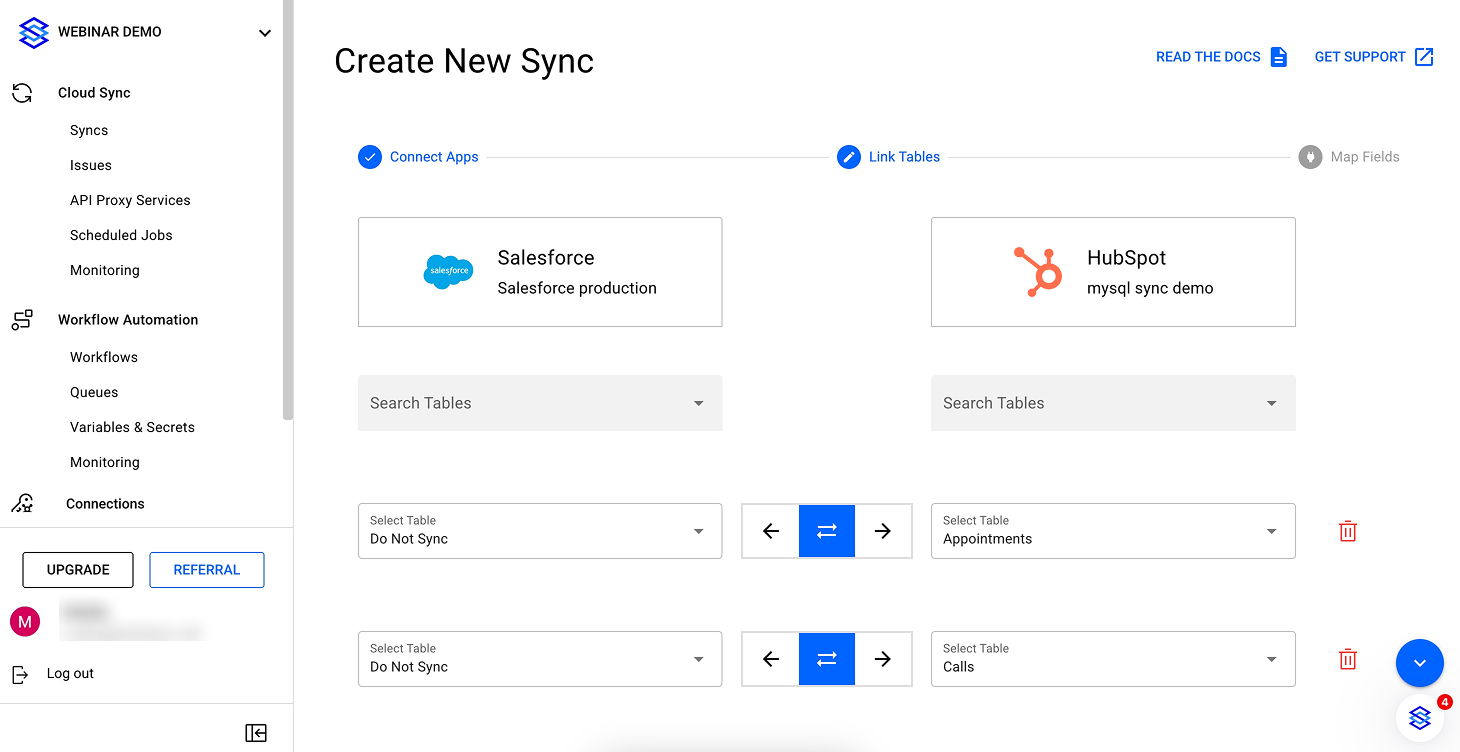Click the Connect Apps checkmark step icon

click(x=370, y=157)
